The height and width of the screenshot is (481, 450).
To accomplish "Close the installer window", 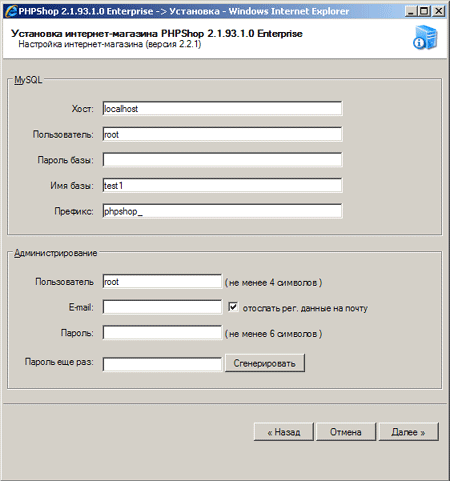I will pyautogui.click(x=439, y=11).
